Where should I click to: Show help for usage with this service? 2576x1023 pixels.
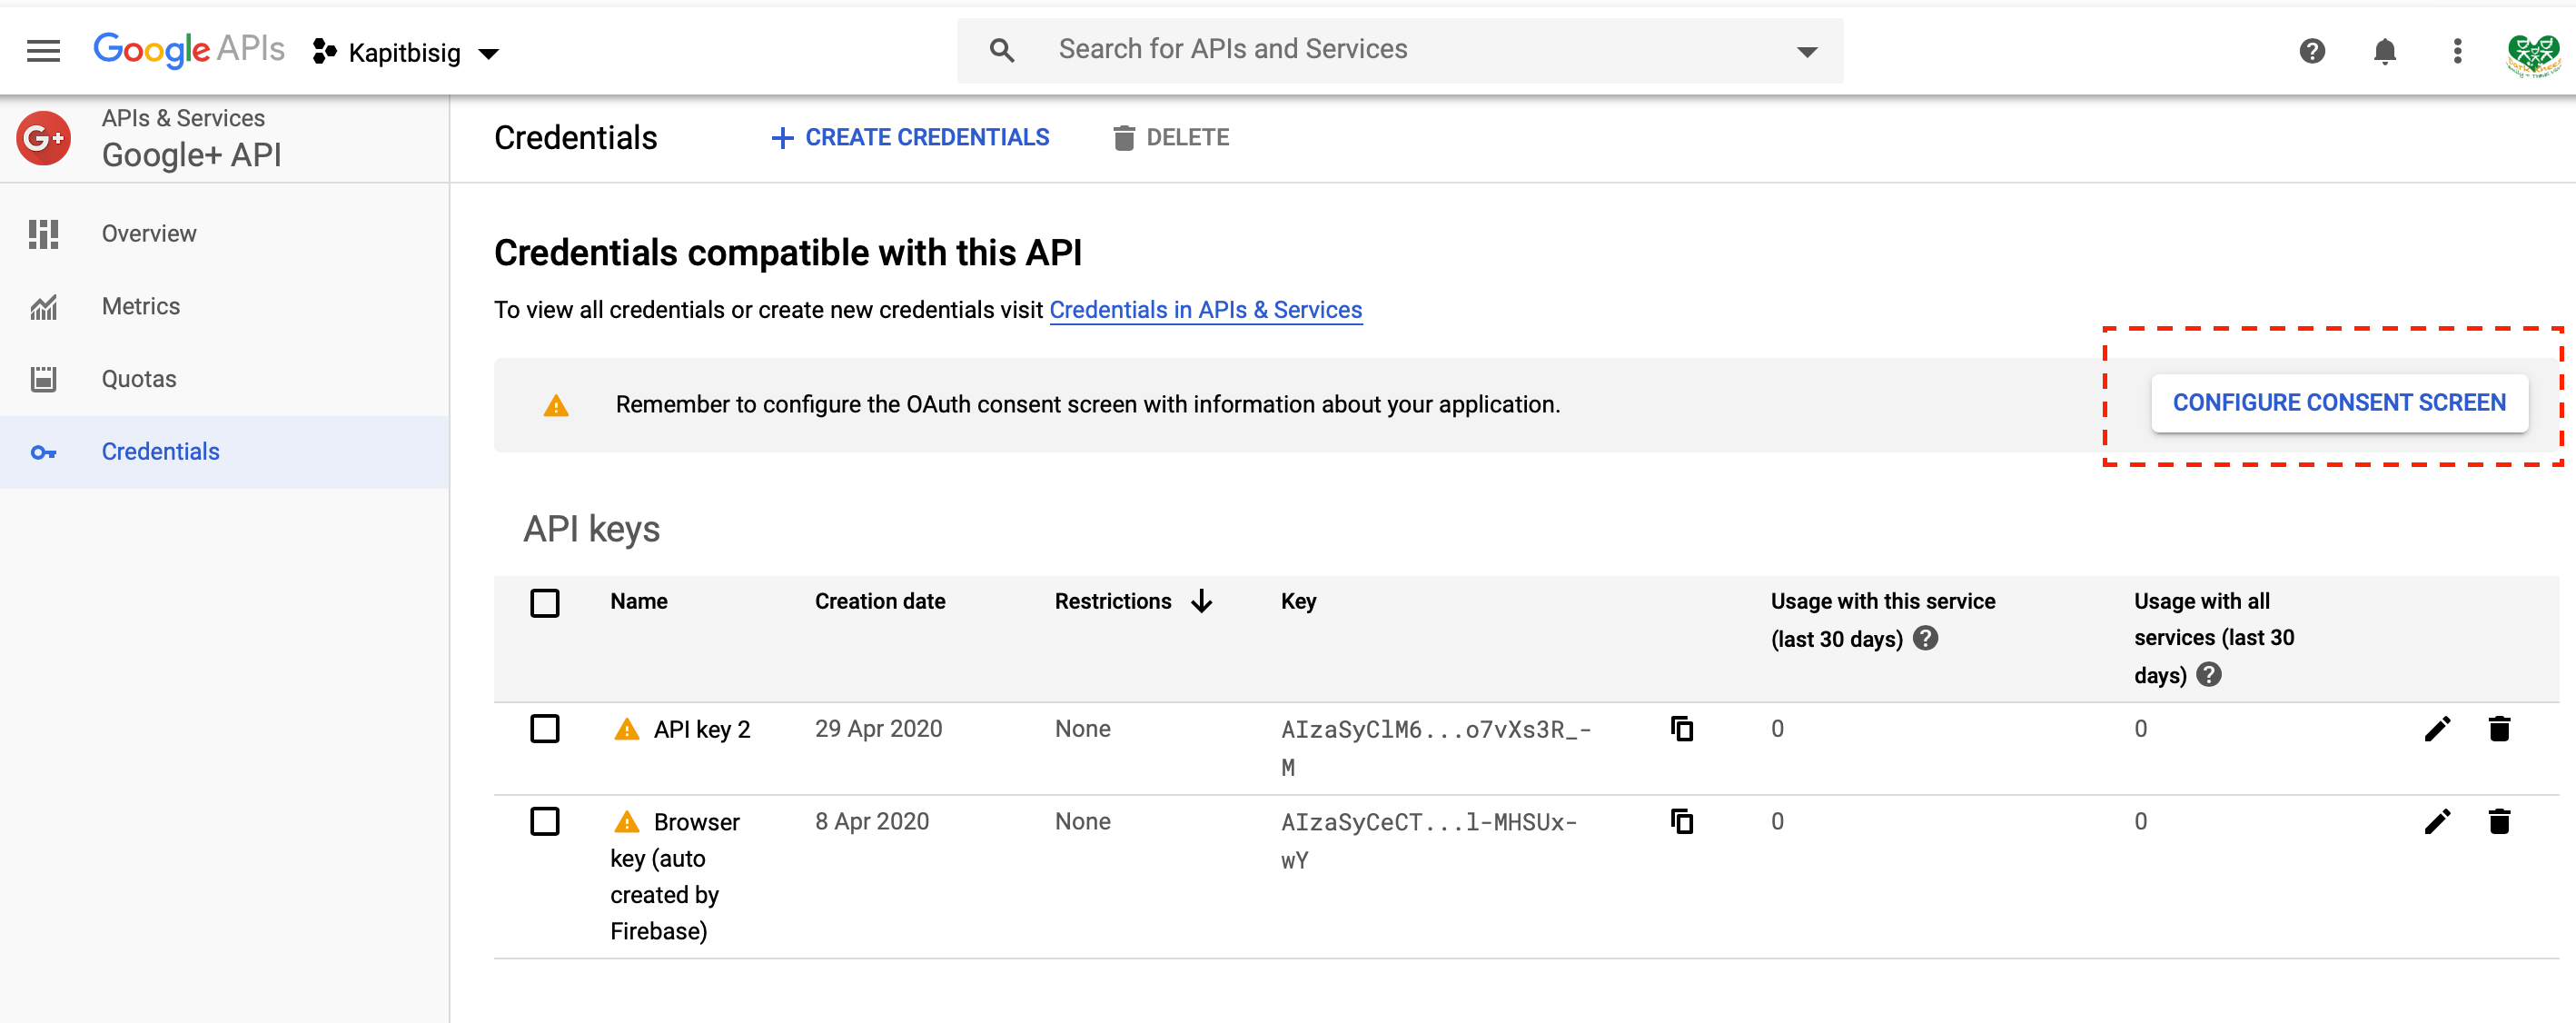[1925, 638]
